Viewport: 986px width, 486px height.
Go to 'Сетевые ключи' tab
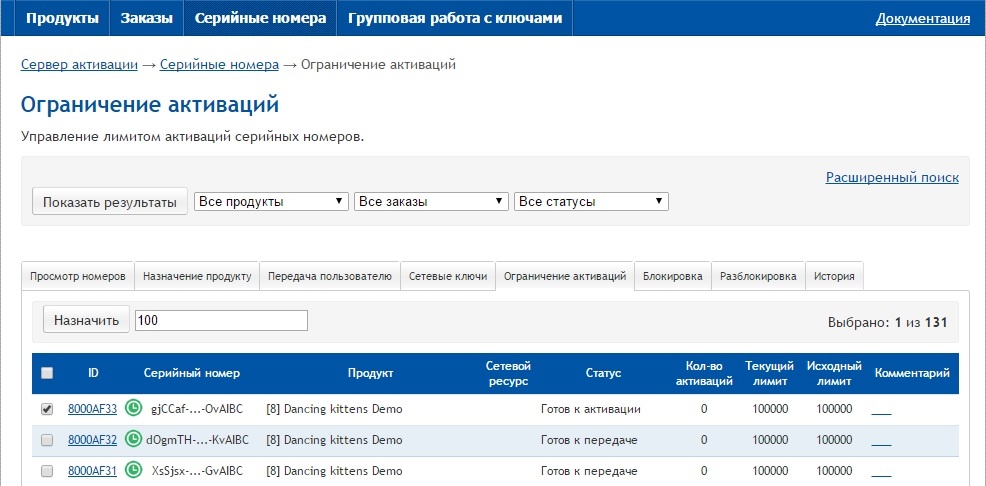(448, 276)
